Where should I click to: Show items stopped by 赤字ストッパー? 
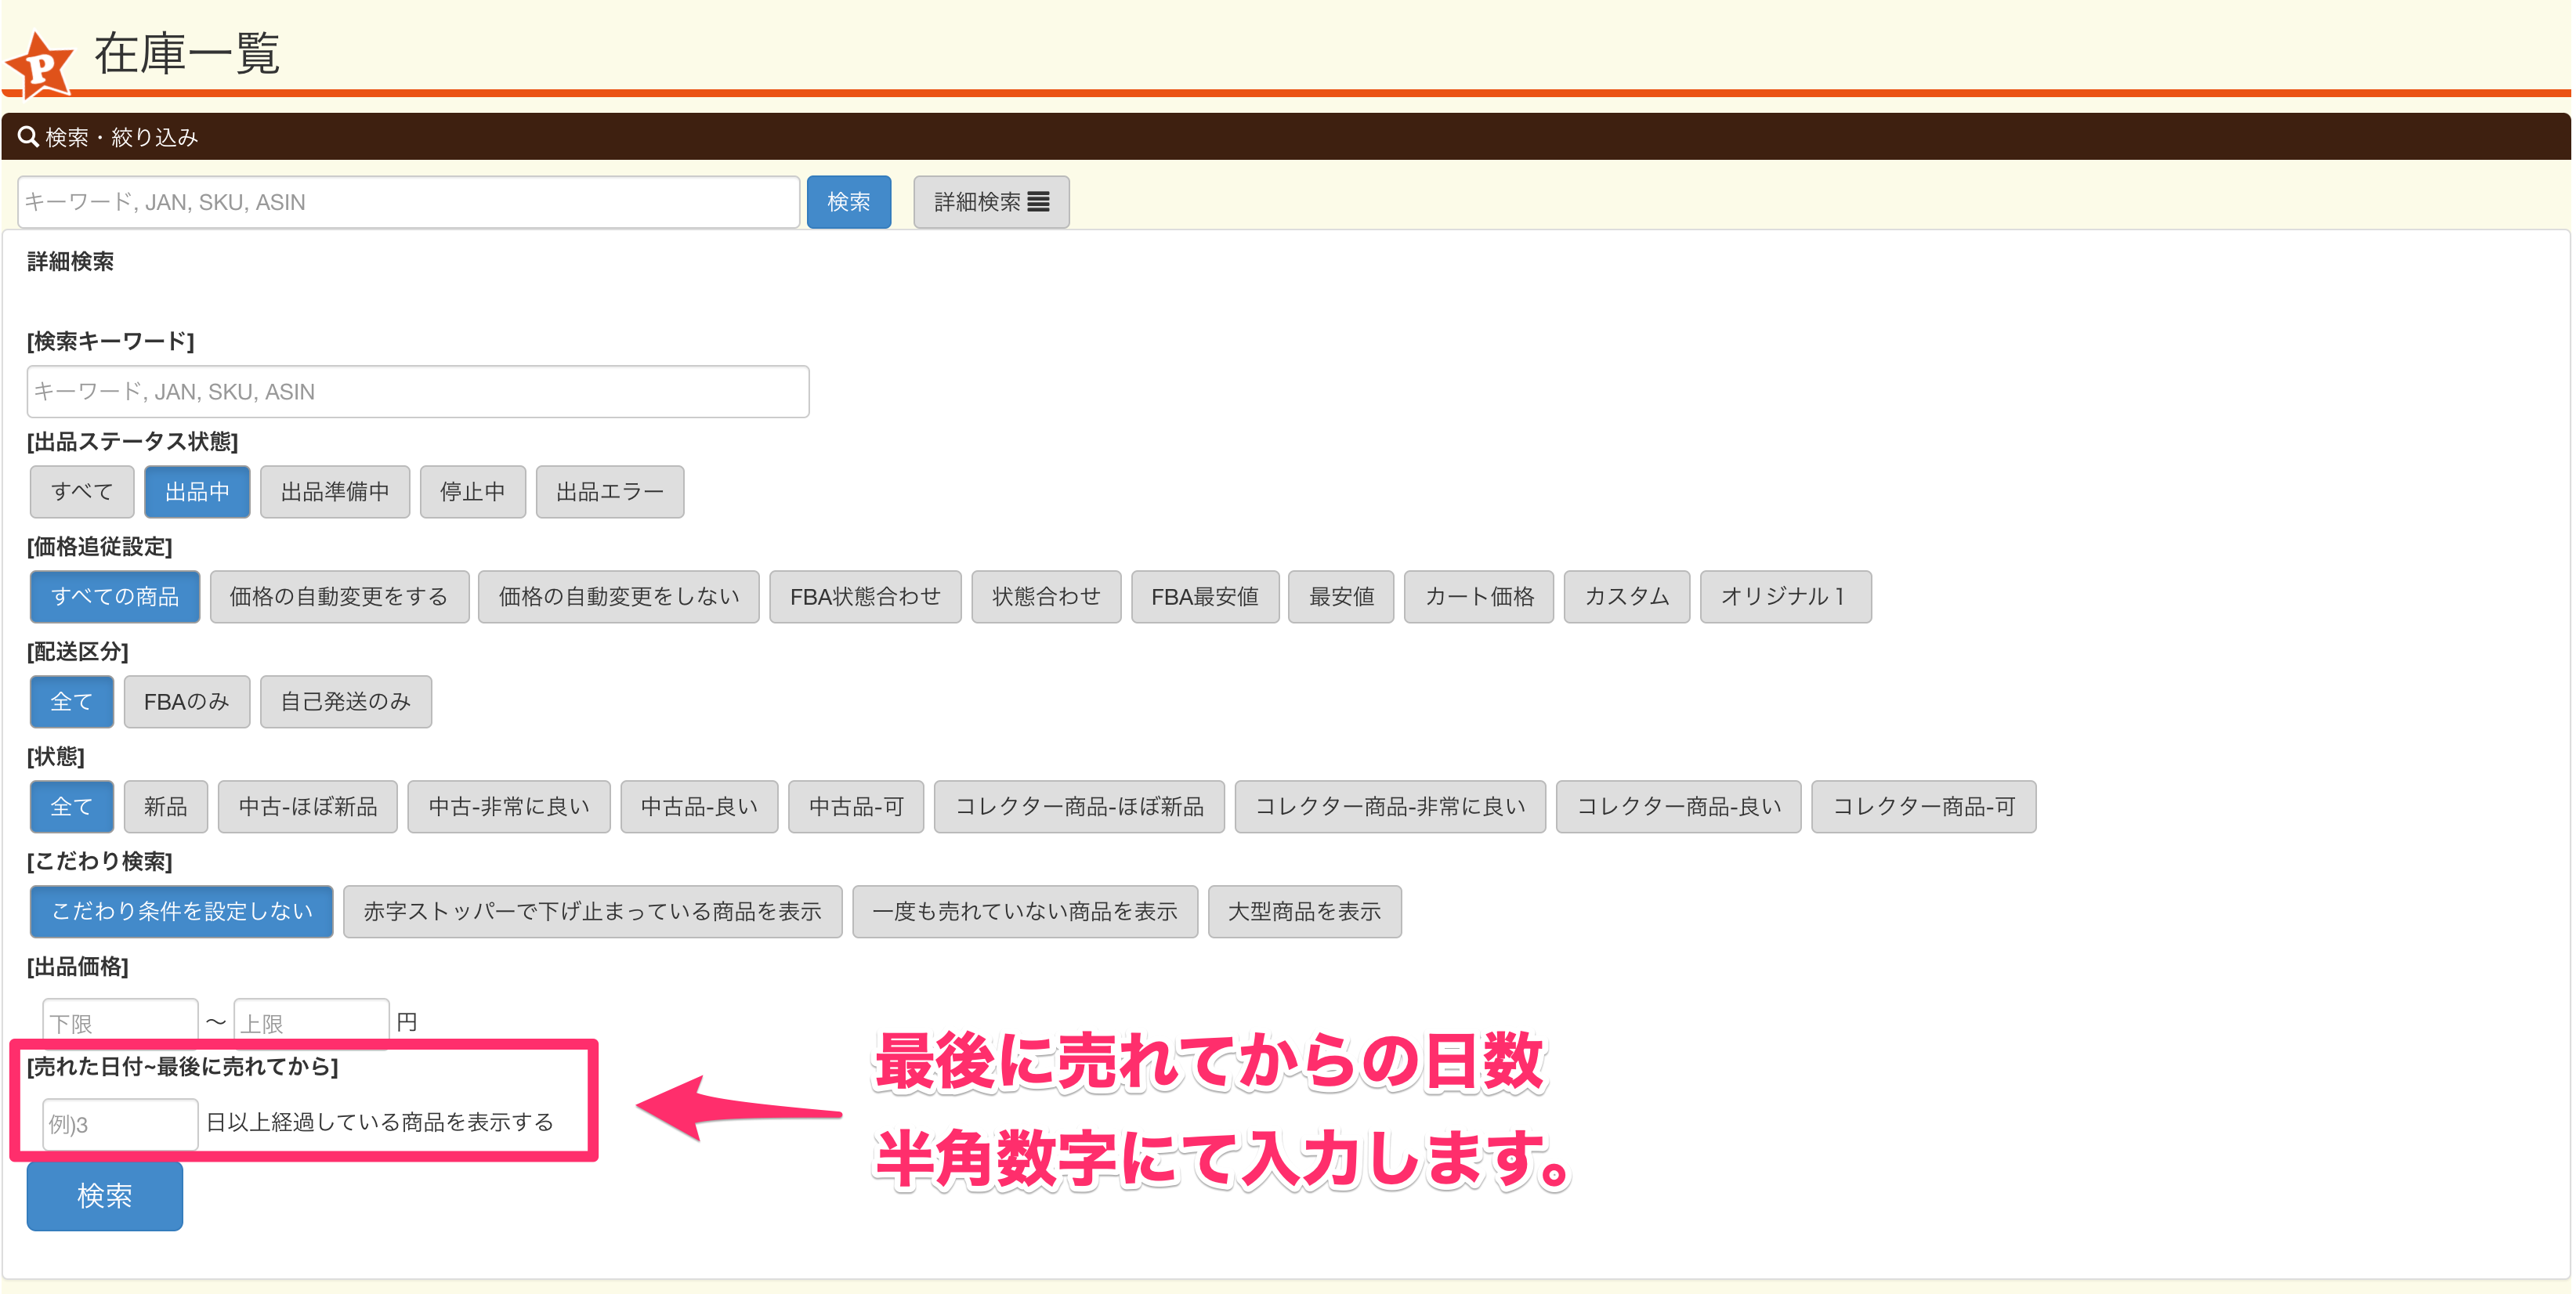[593, 912]
